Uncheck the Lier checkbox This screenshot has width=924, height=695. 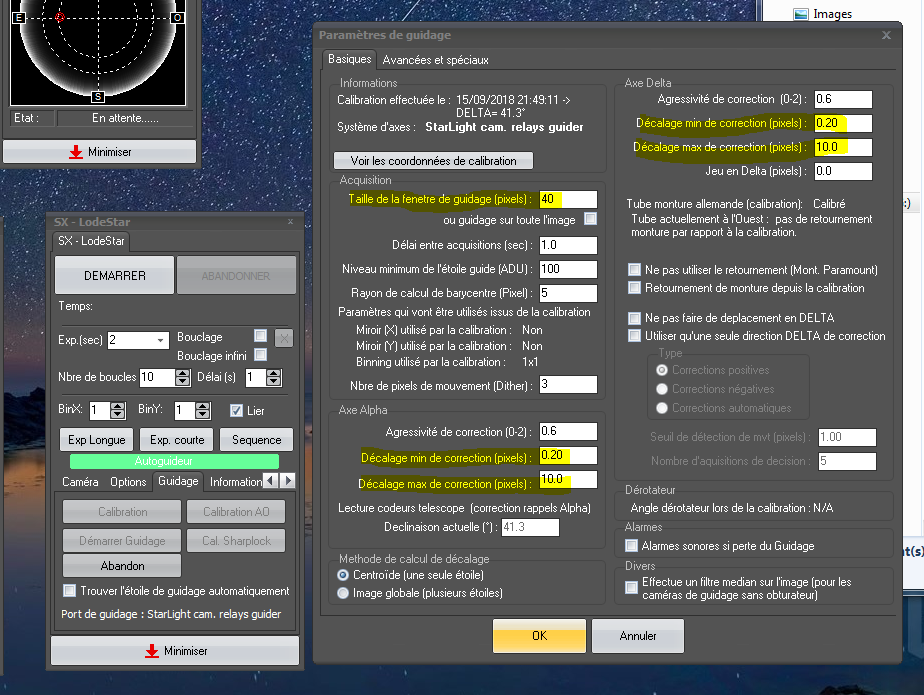(x=236, y=410)
